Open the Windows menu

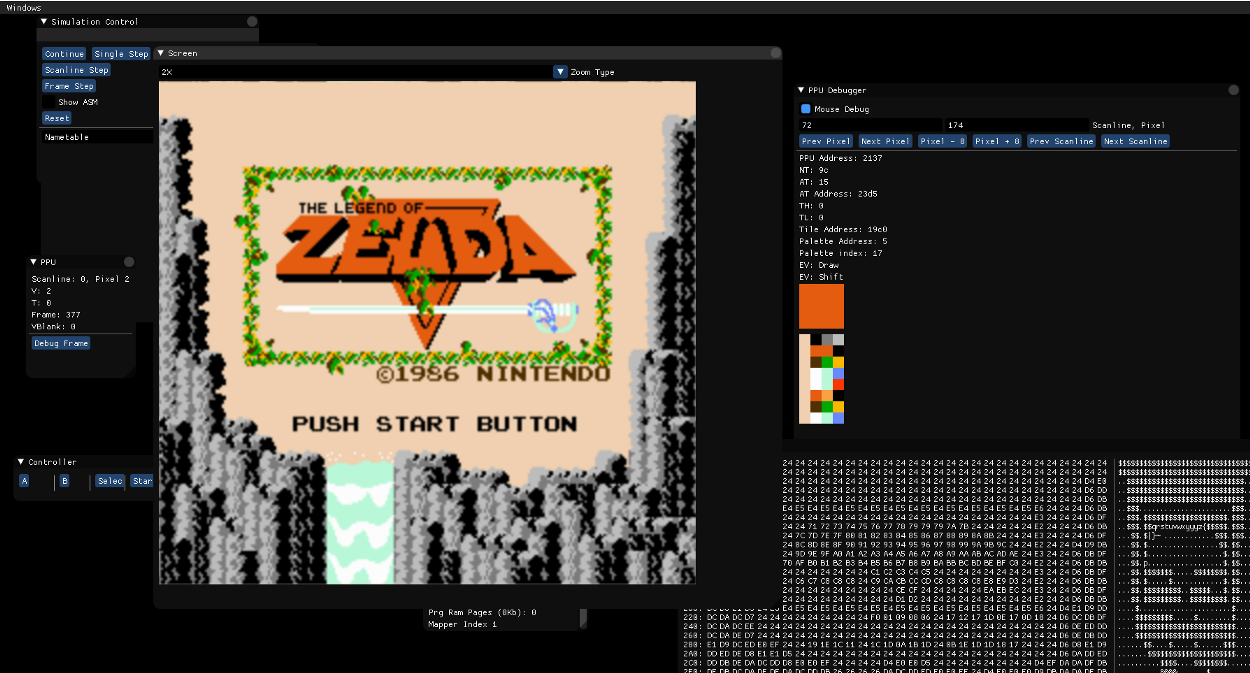pos(24,7)
